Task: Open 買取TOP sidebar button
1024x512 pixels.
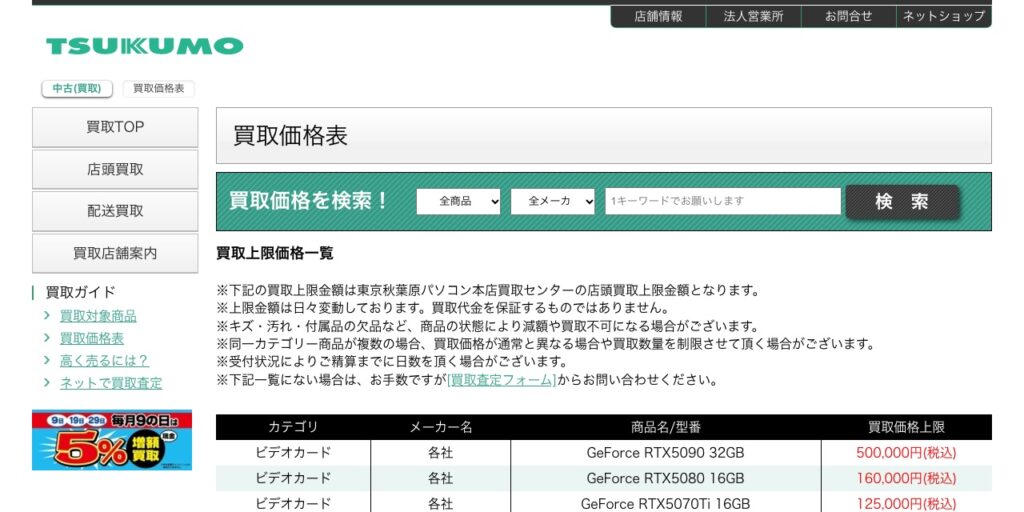Action: pyautogui.click(x=115, y=127)
